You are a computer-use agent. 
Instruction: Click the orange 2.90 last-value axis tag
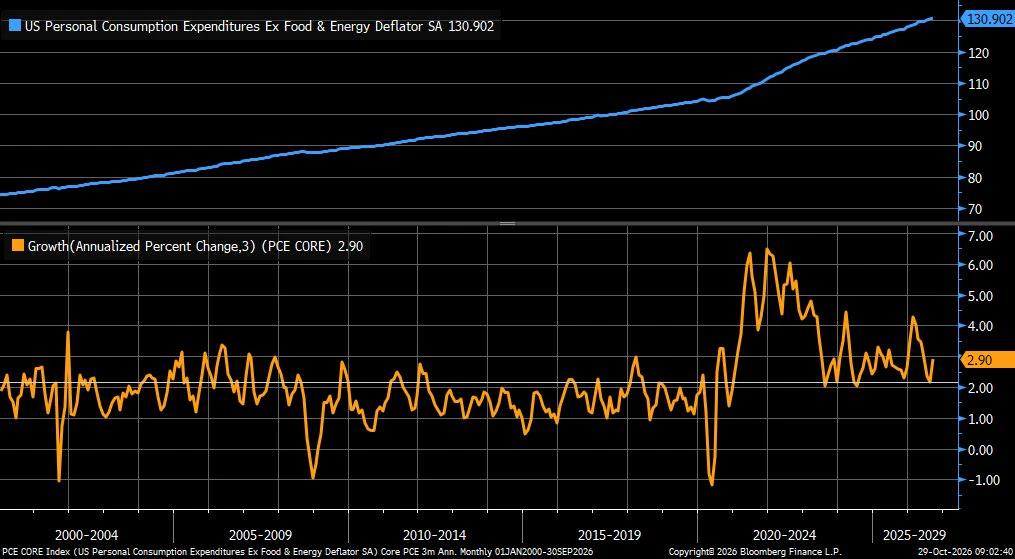[987, 360]
